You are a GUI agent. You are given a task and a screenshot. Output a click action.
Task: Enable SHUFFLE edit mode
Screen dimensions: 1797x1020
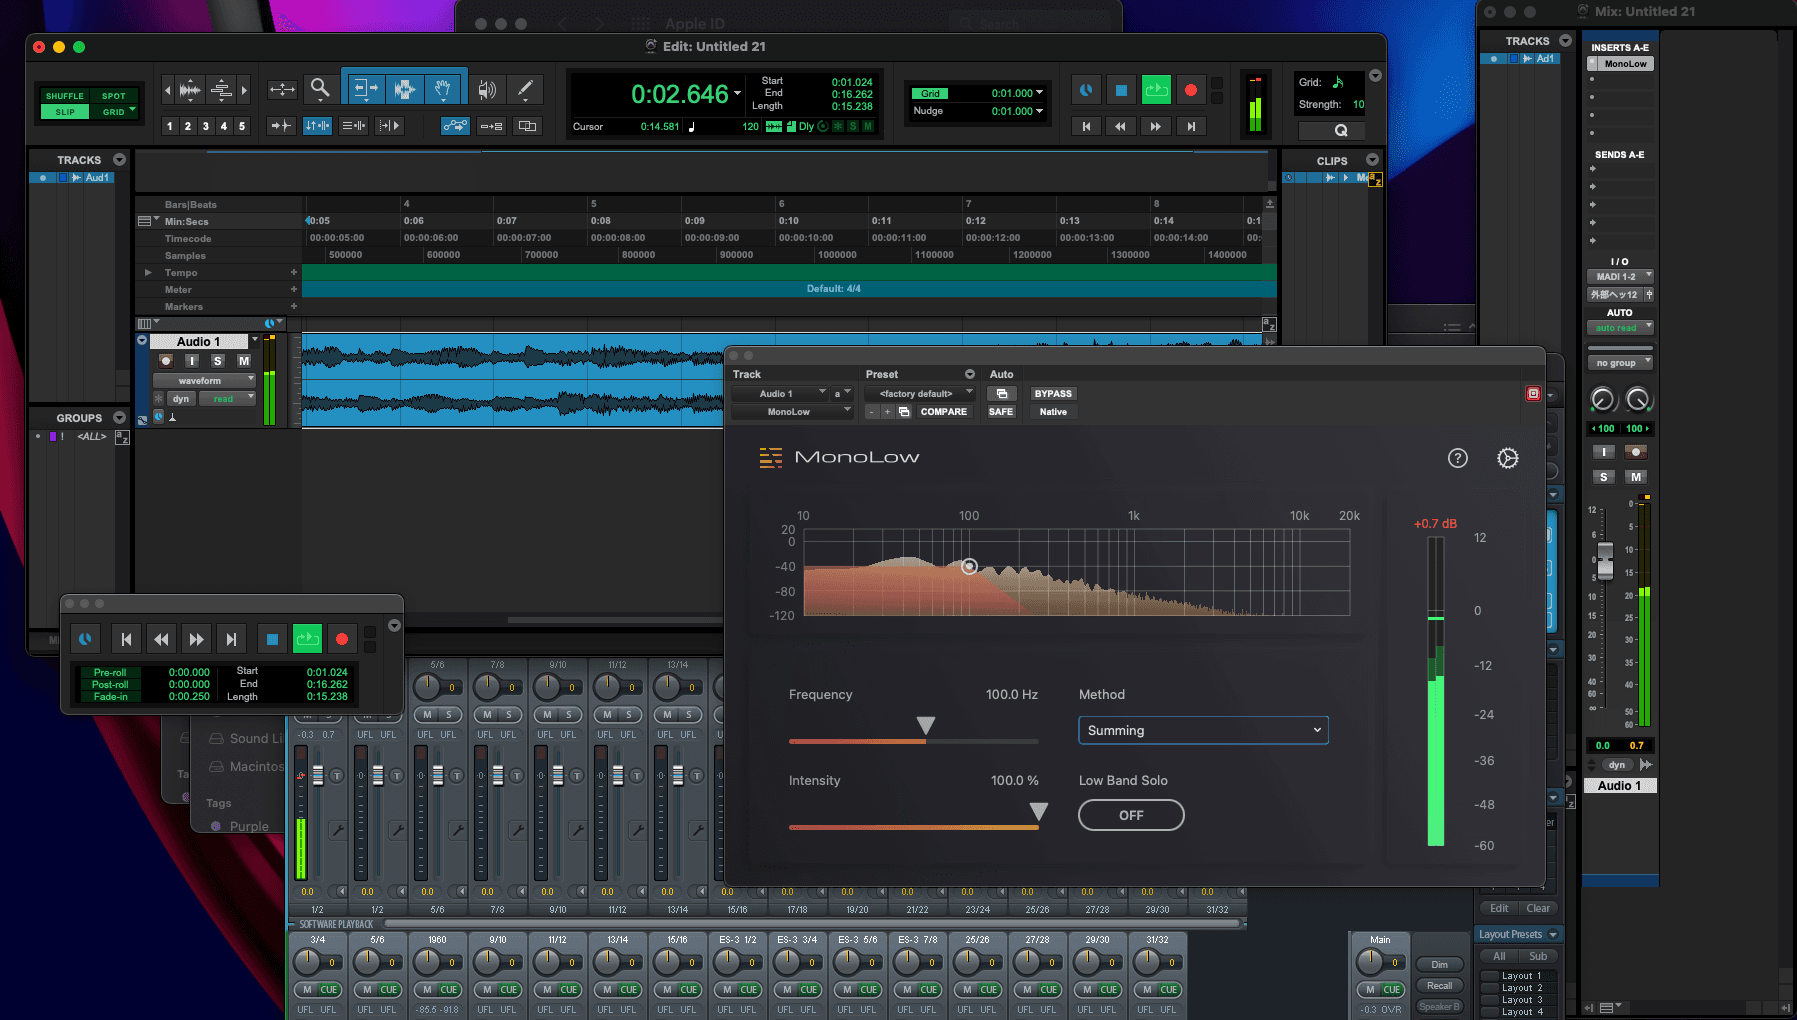65,96
